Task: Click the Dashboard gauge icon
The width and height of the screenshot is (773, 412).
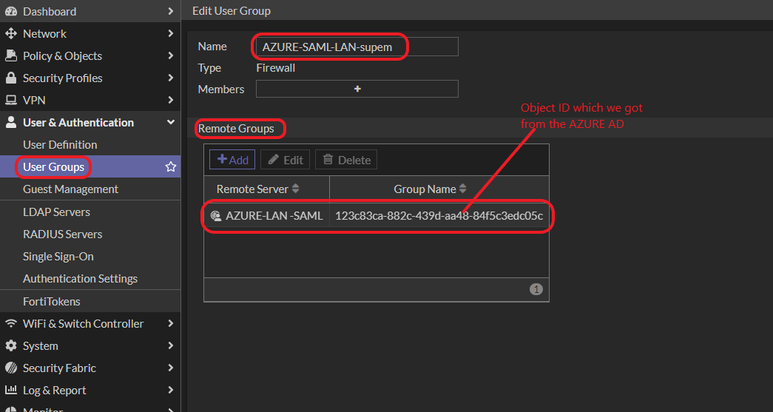Action: (10, 11)
